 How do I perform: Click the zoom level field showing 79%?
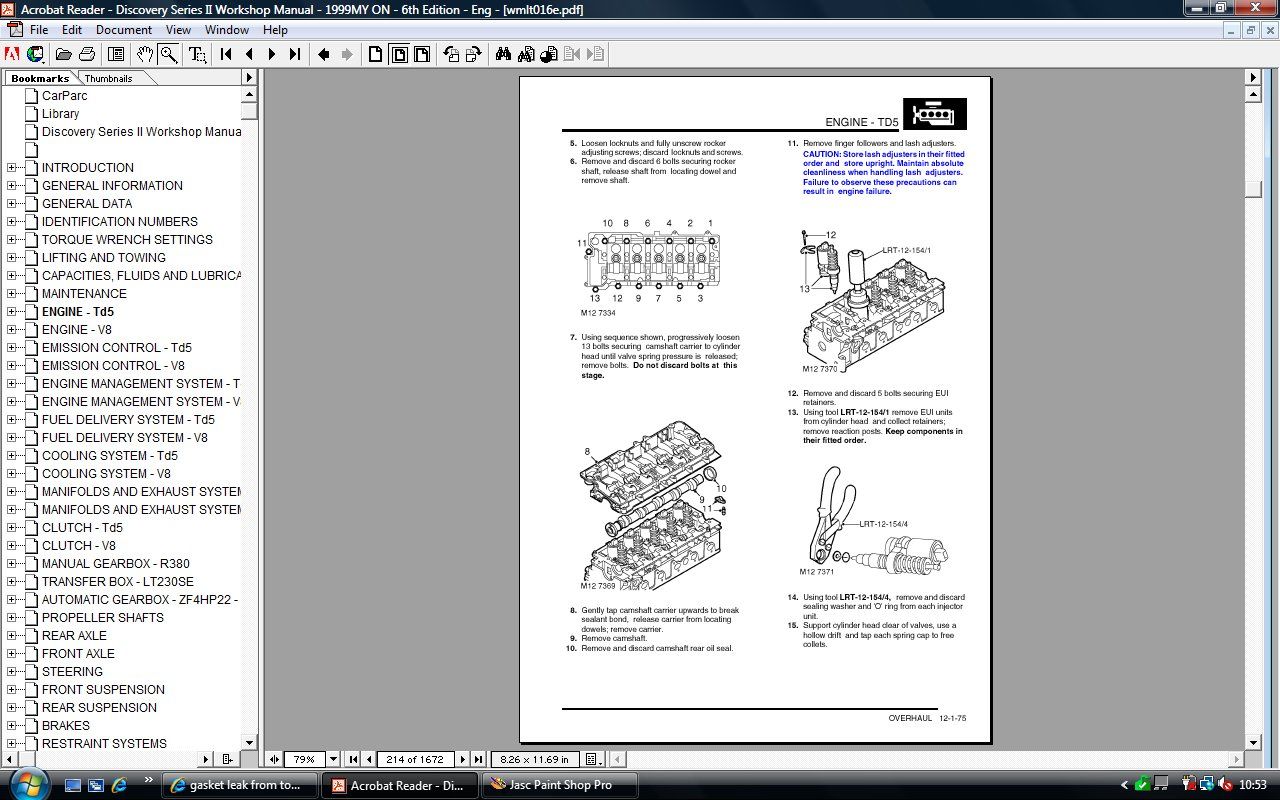[305, 760]
